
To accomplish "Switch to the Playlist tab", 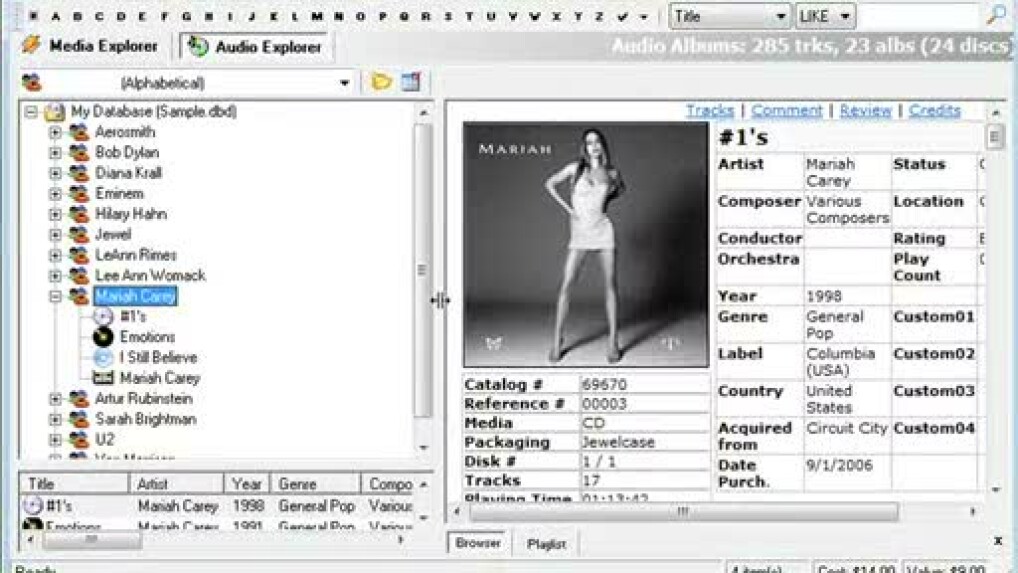I will click(x=546, y=543).
